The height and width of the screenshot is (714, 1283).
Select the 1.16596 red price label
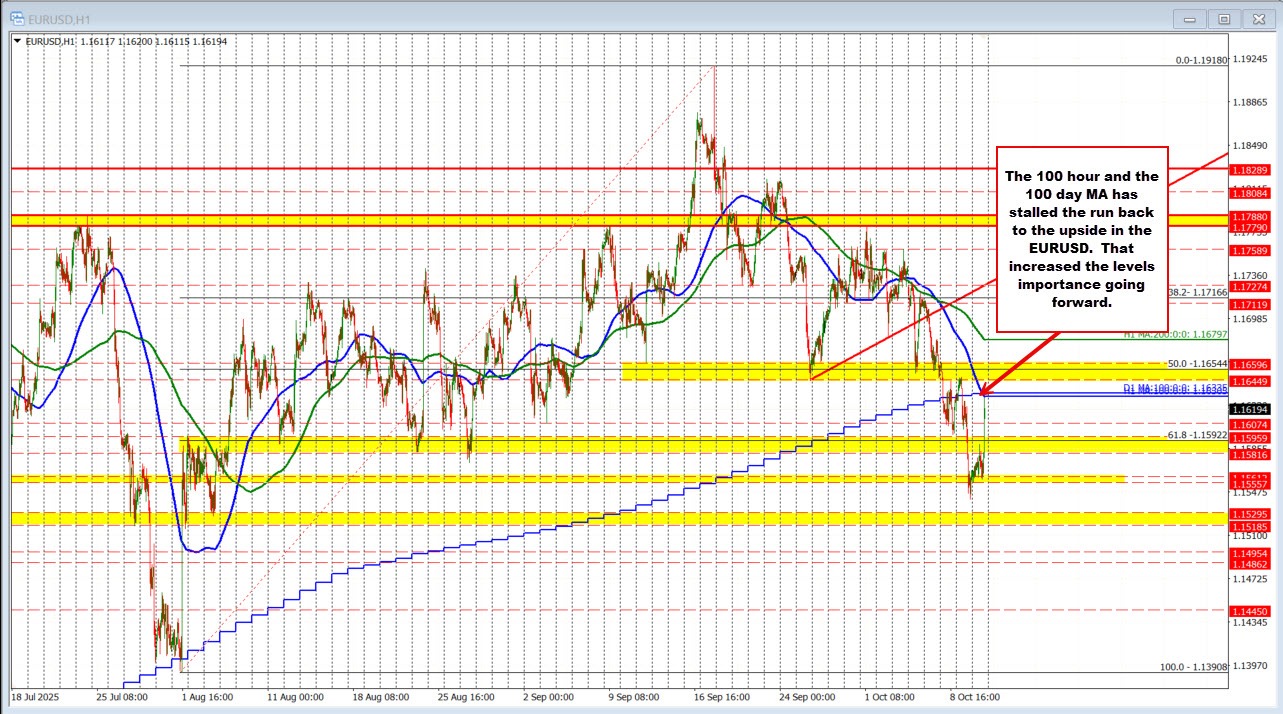tap(1250, 365)
